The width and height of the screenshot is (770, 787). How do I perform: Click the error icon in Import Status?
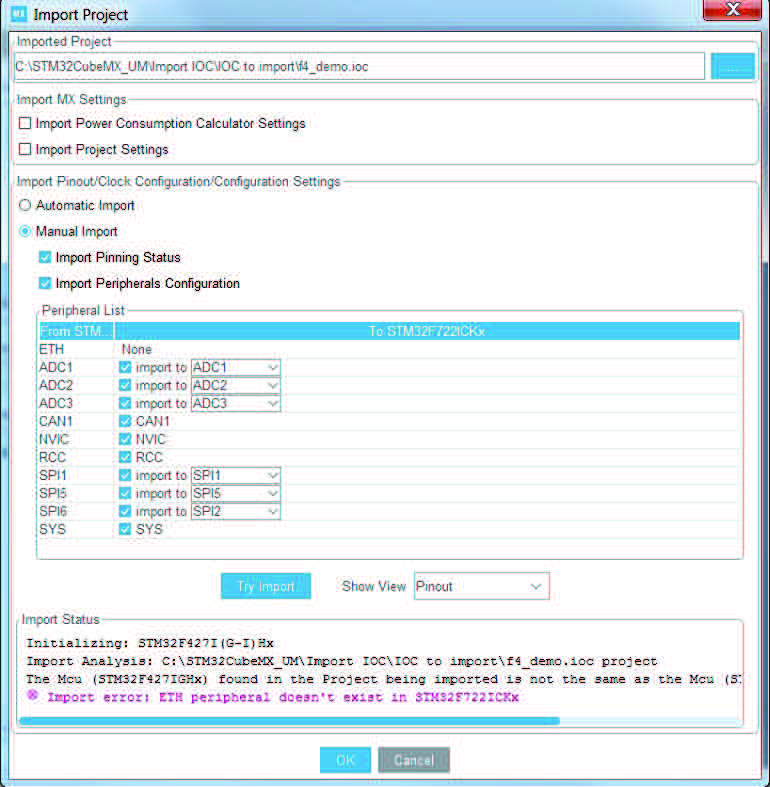(33, 695)
